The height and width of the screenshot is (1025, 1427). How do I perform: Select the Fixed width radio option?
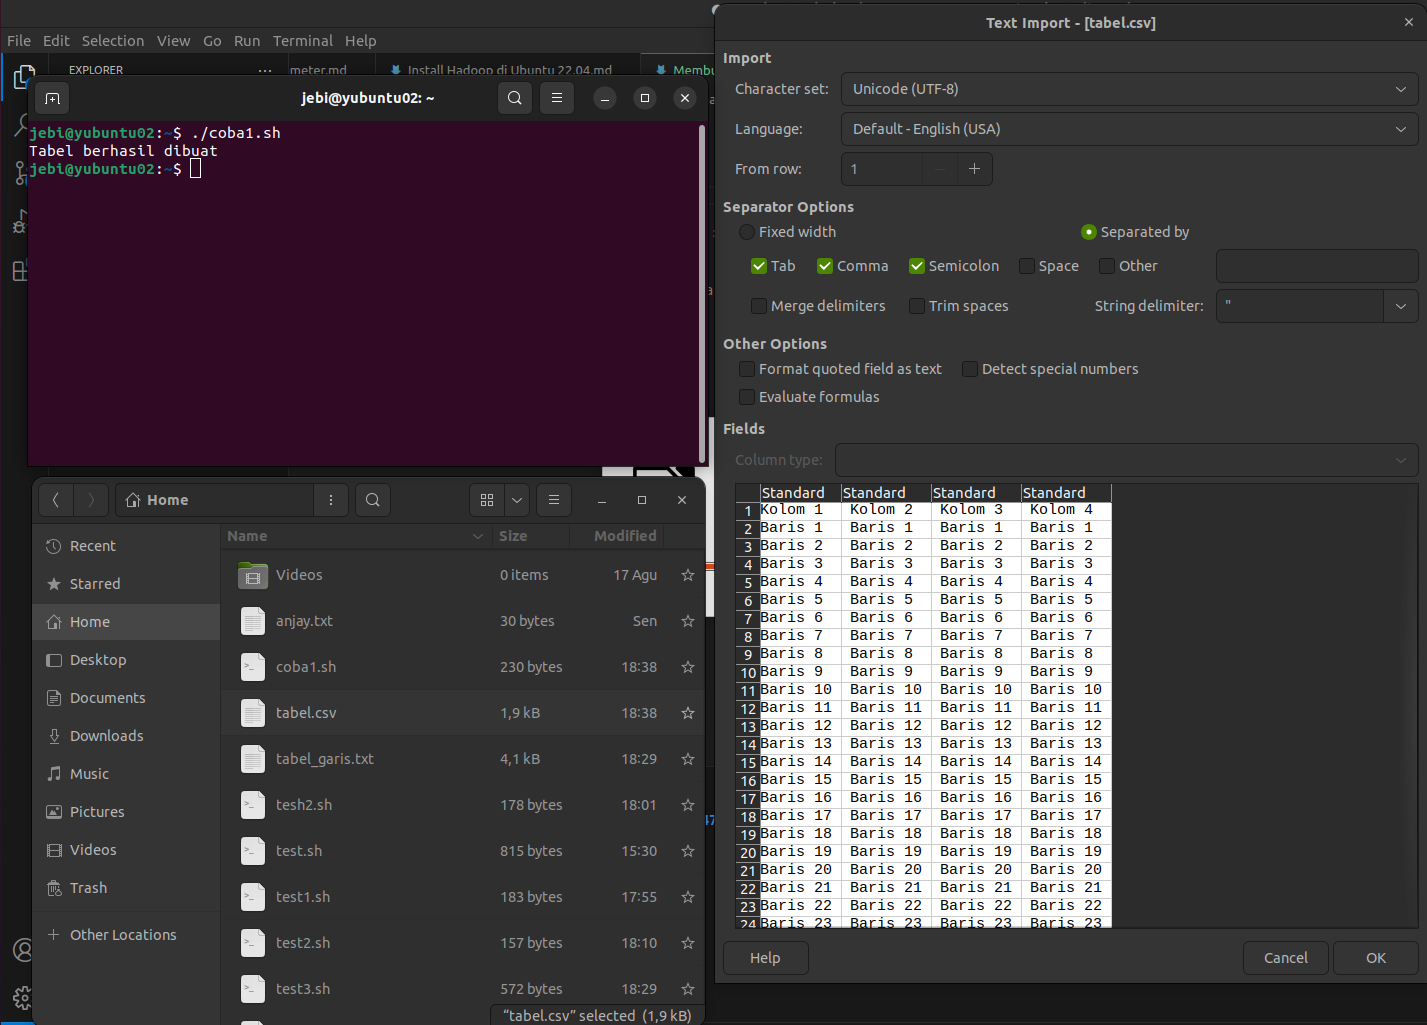(x=747, y=232)
